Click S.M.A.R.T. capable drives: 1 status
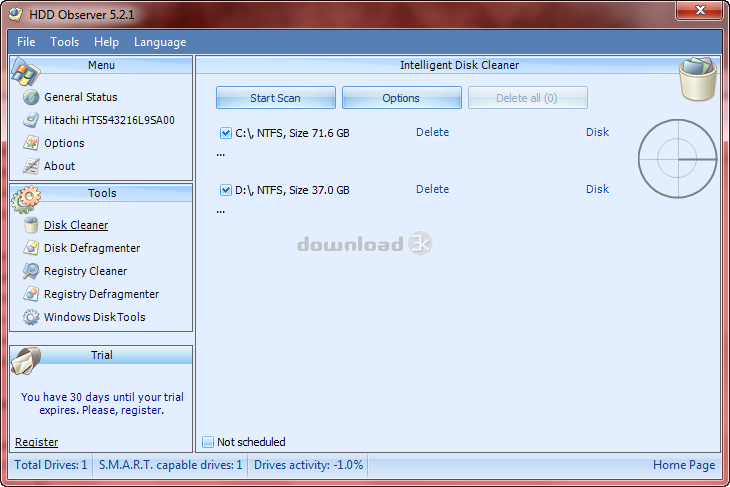Screen dimensions: 730x487 click(x=170, y=465)
